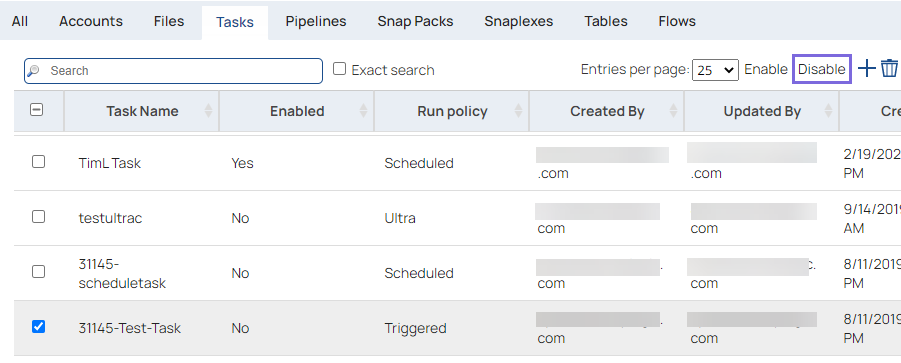This screenshot has width=901, height=363.
Task: Sort by Updated By column arrows
Action: (829, 111)
